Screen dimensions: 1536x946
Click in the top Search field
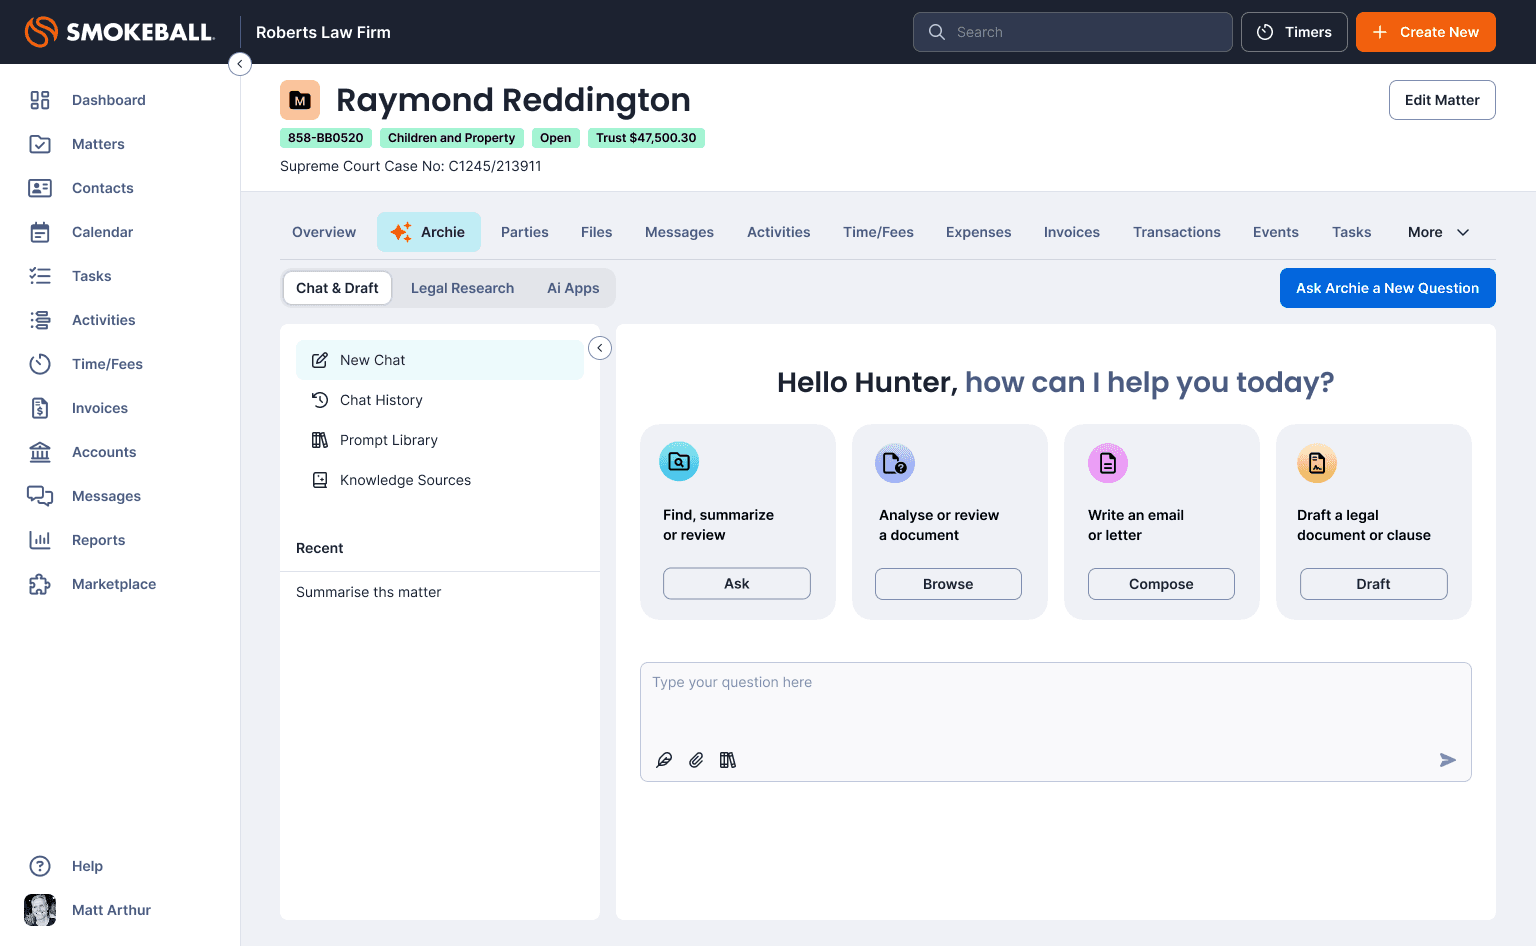(1073, 32)
